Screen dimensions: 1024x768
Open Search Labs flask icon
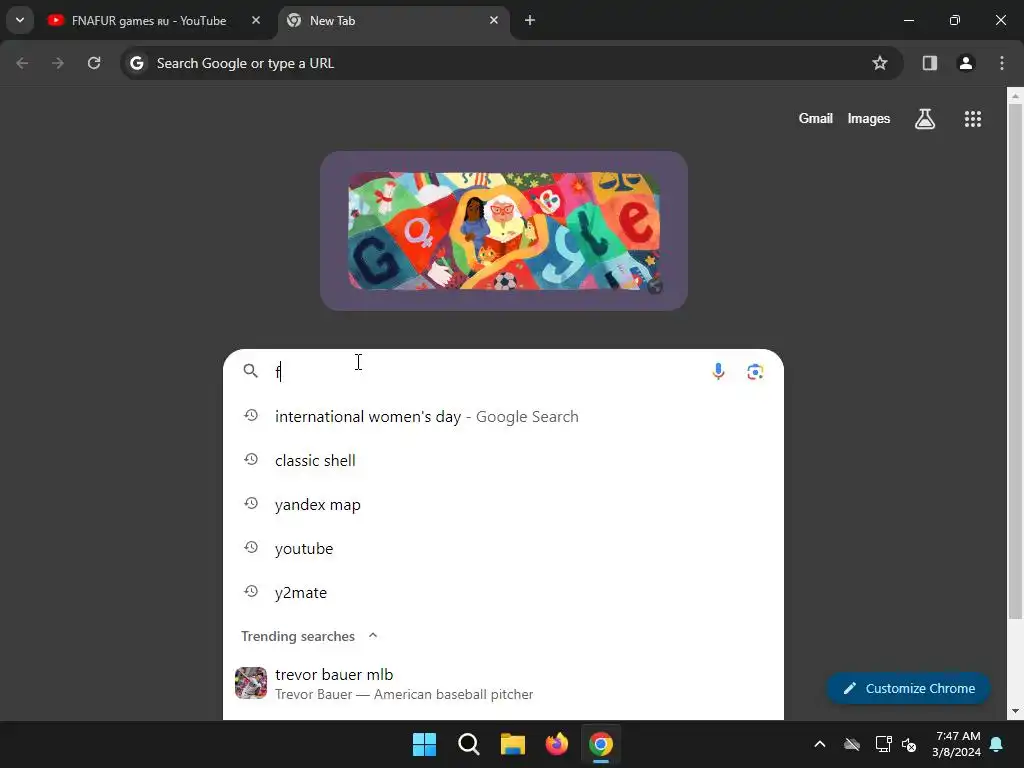coord(925,119)
